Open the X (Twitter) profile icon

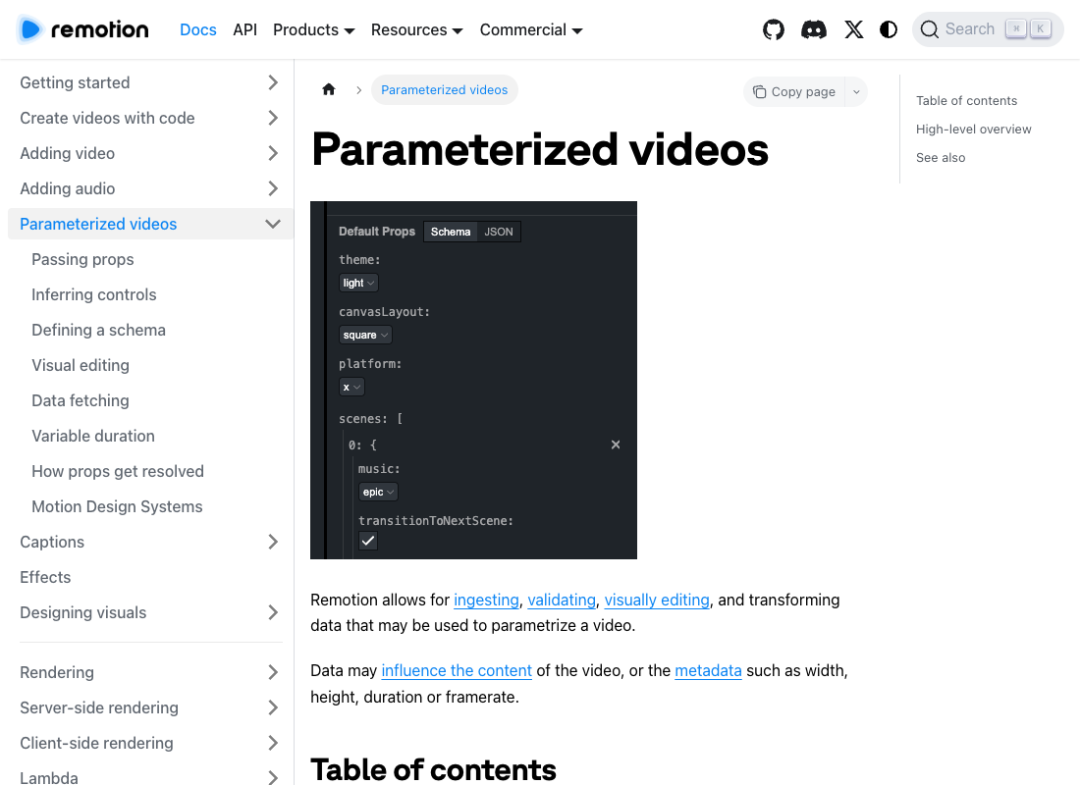point(854,30)
